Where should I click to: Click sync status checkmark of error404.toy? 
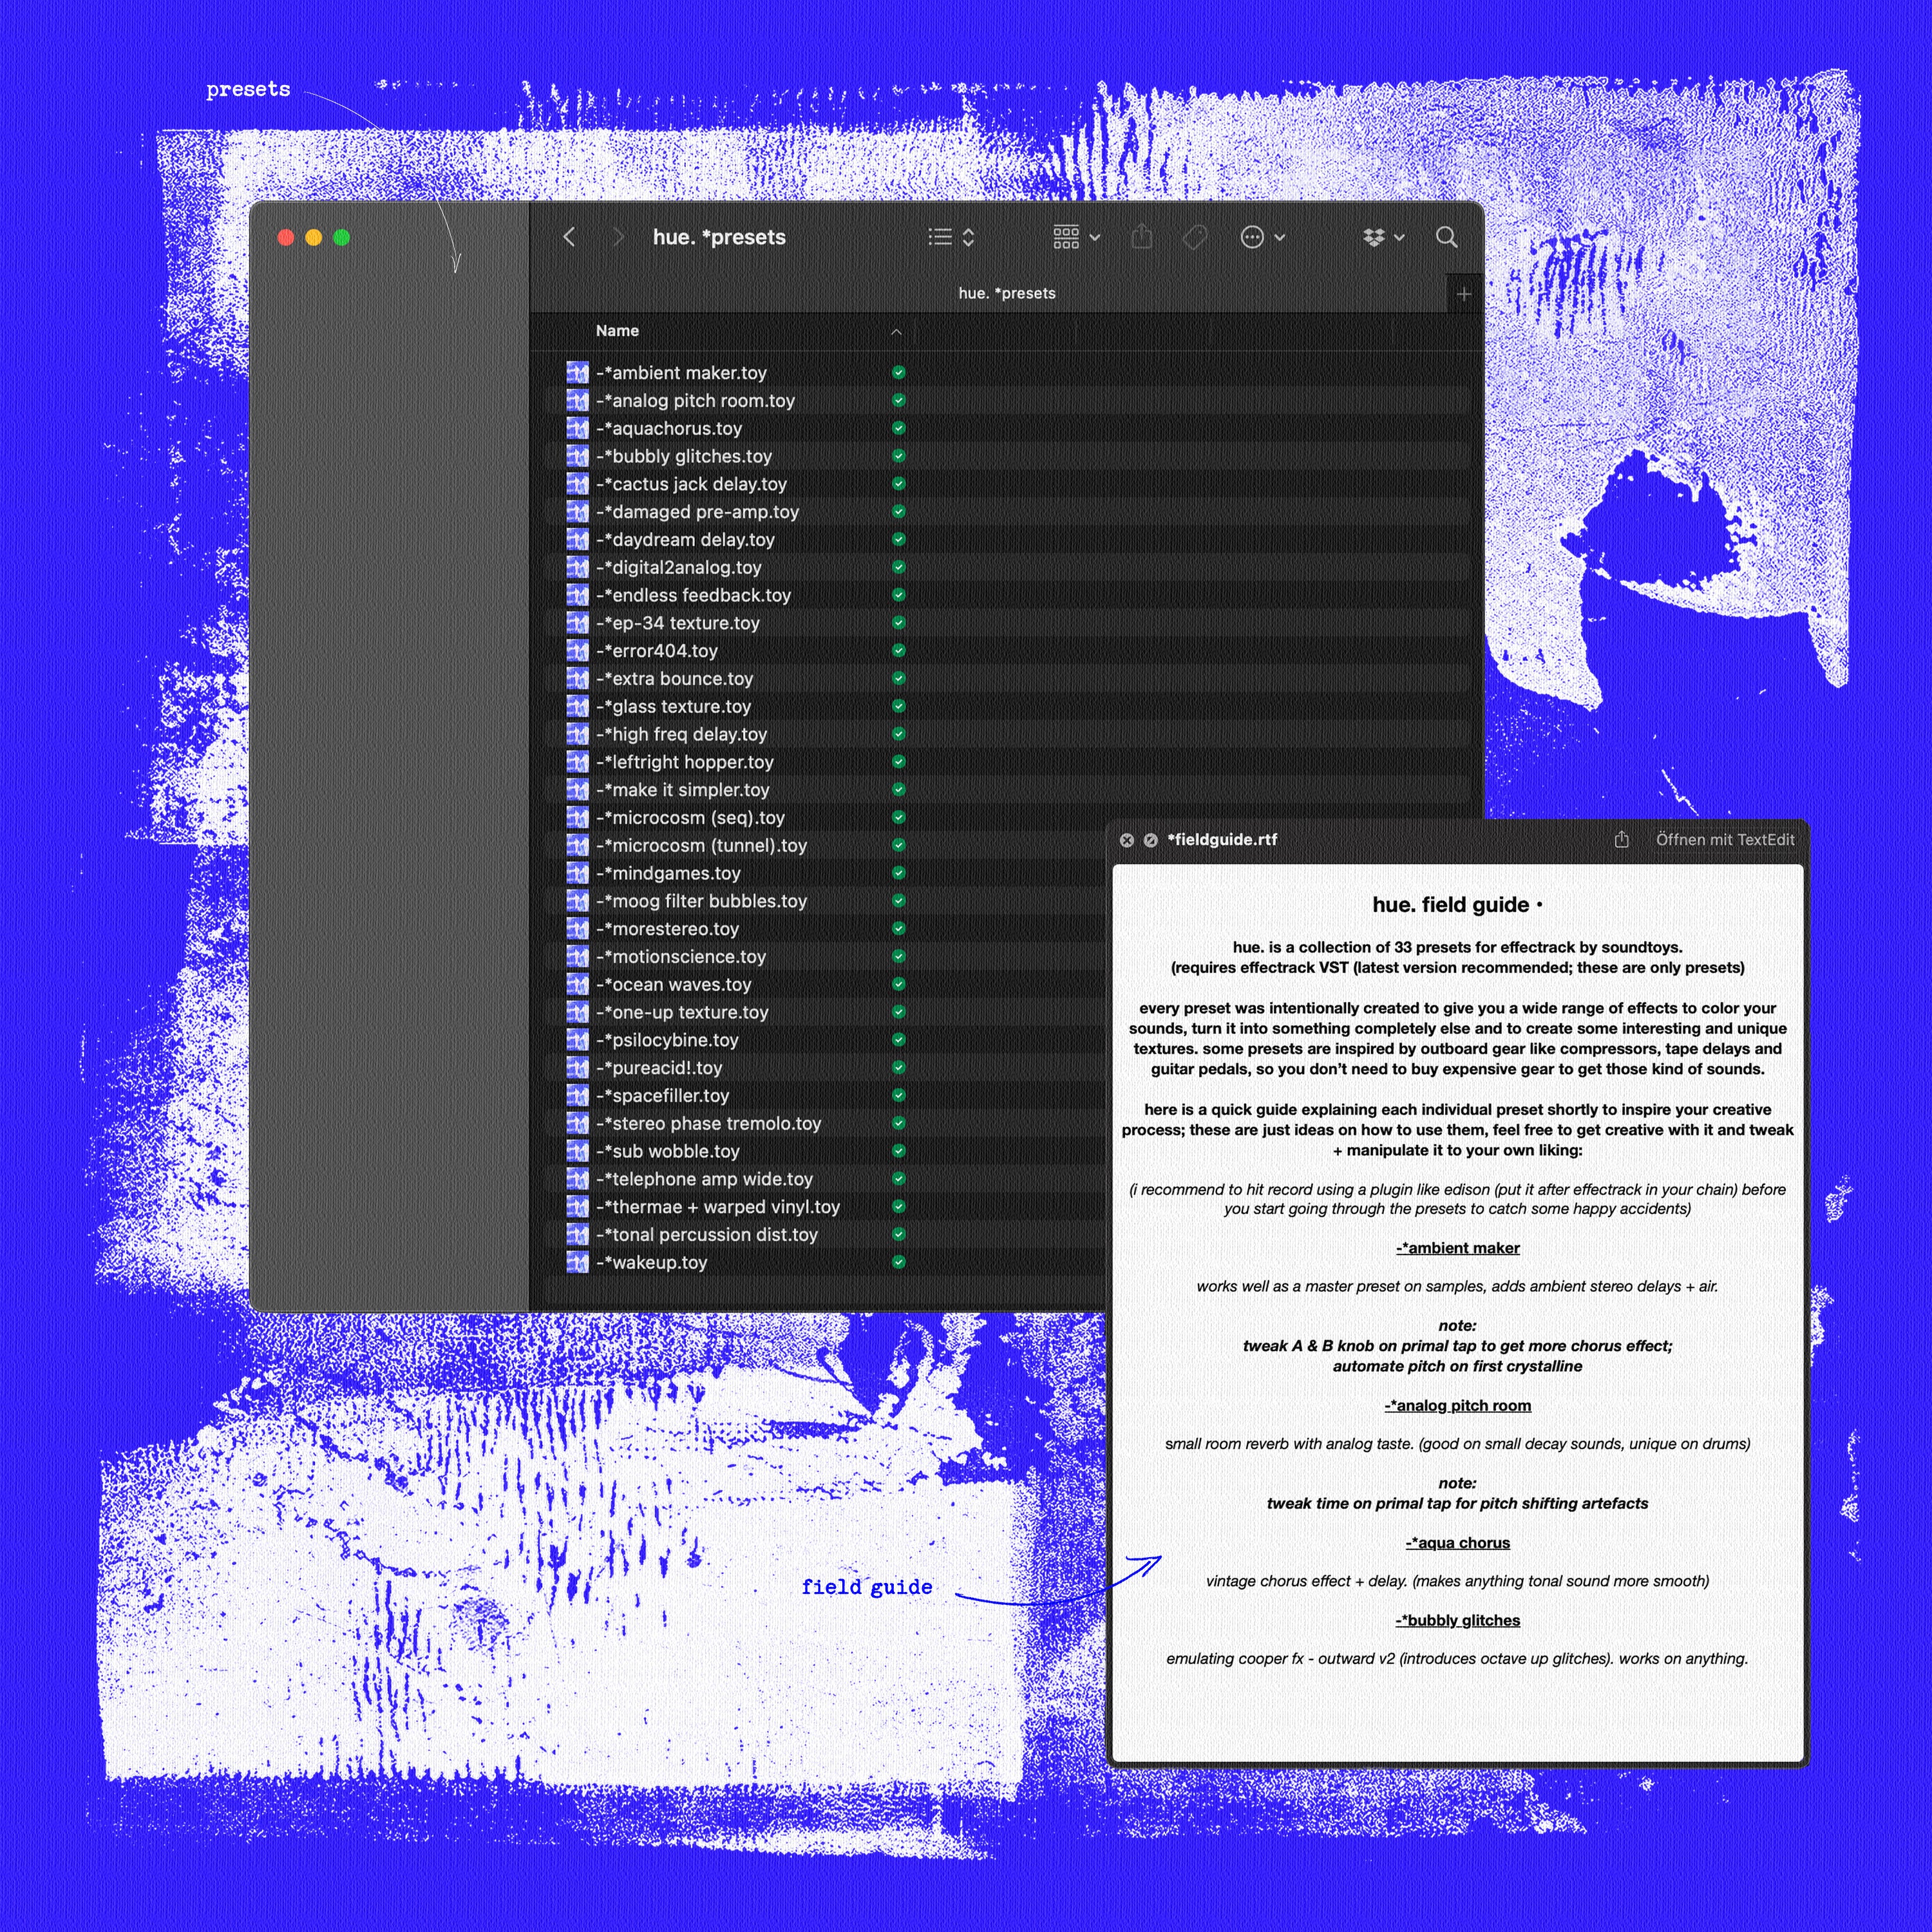[898, 651]
